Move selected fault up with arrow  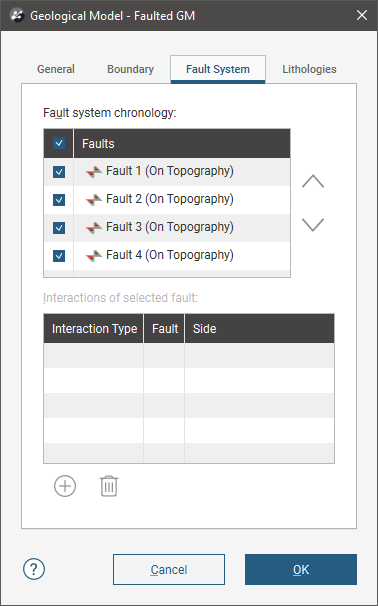[313, 181]
